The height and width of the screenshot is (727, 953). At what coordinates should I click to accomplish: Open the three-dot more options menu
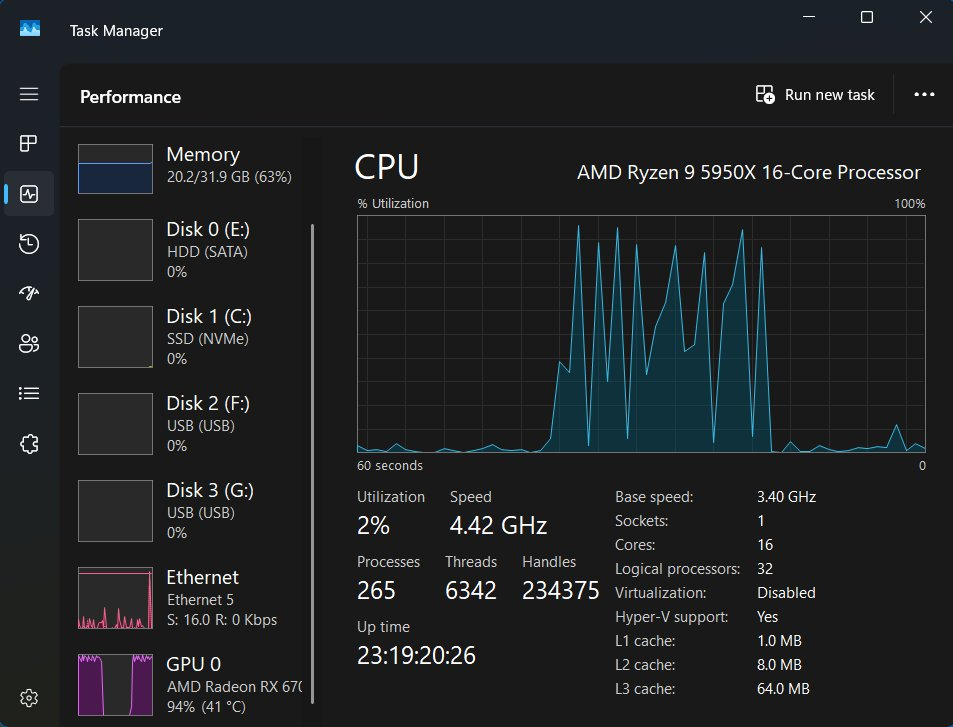point(924,95)
